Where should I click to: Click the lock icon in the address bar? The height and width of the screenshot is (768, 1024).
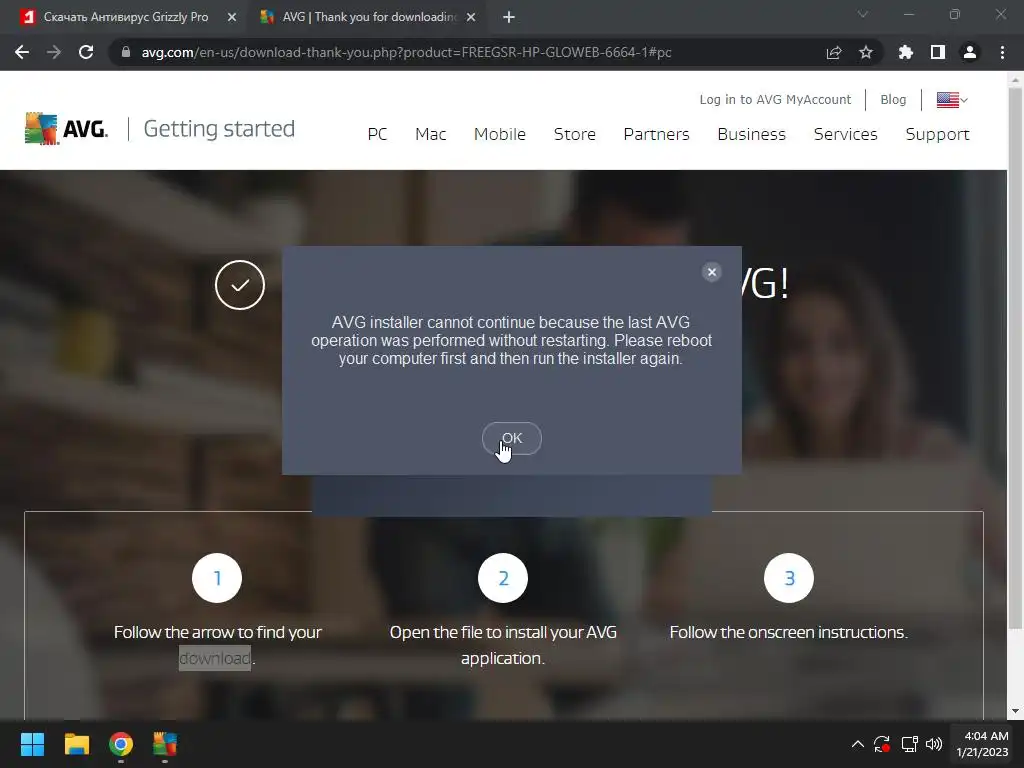pos(126,52)
